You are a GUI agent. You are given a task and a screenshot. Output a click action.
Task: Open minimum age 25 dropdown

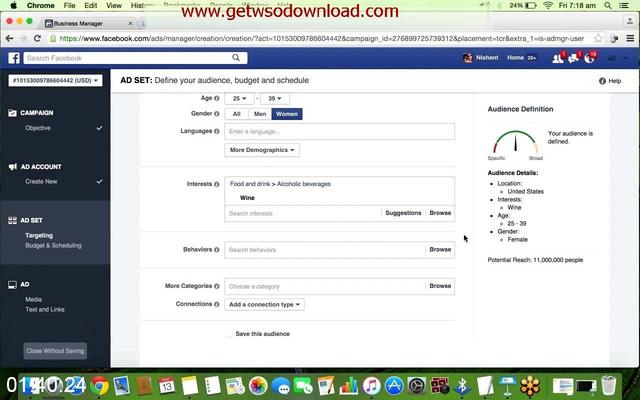click(x=240, y=98)
